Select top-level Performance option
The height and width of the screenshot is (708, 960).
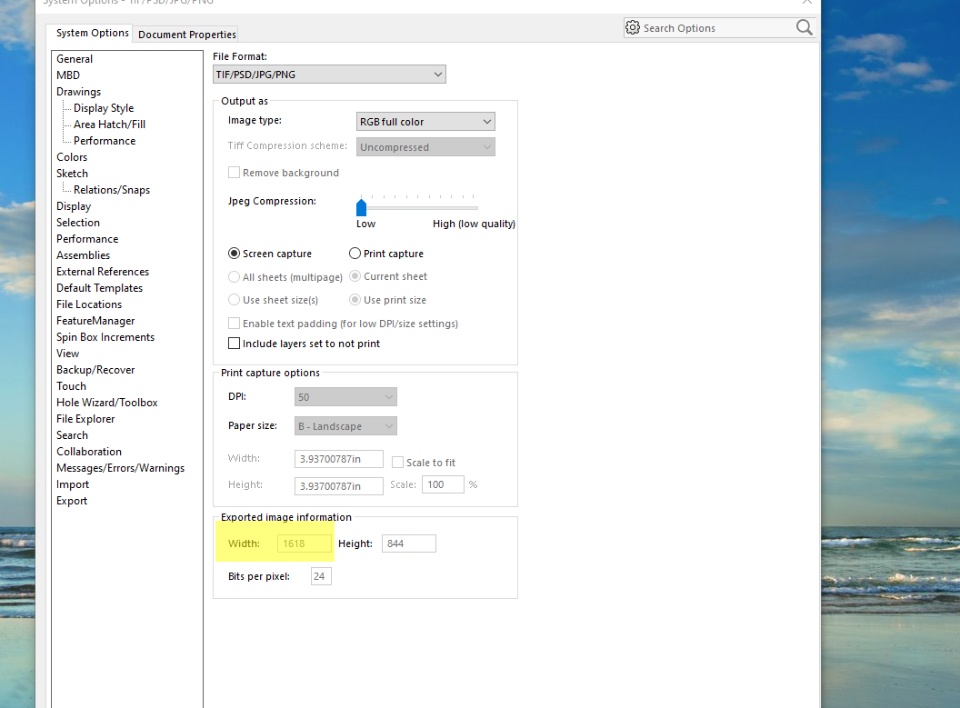(x=88, y=239)
